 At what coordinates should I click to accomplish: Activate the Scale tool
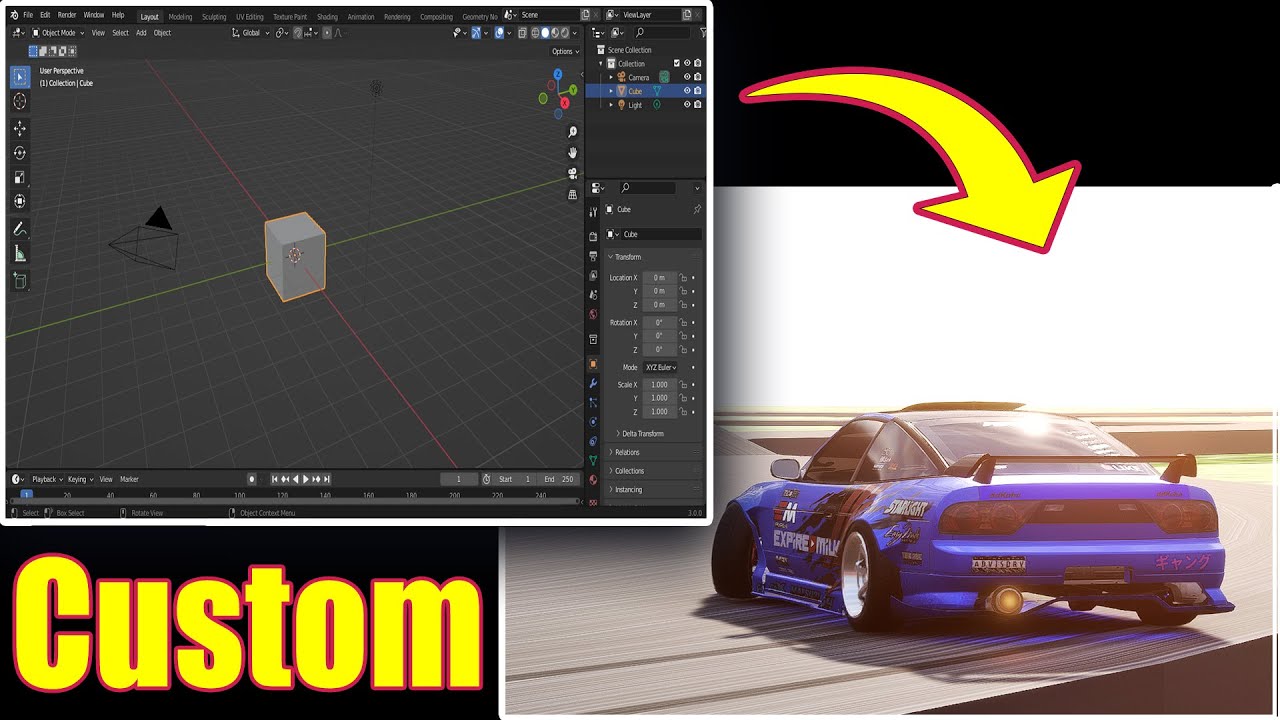(x=20, y=177)
